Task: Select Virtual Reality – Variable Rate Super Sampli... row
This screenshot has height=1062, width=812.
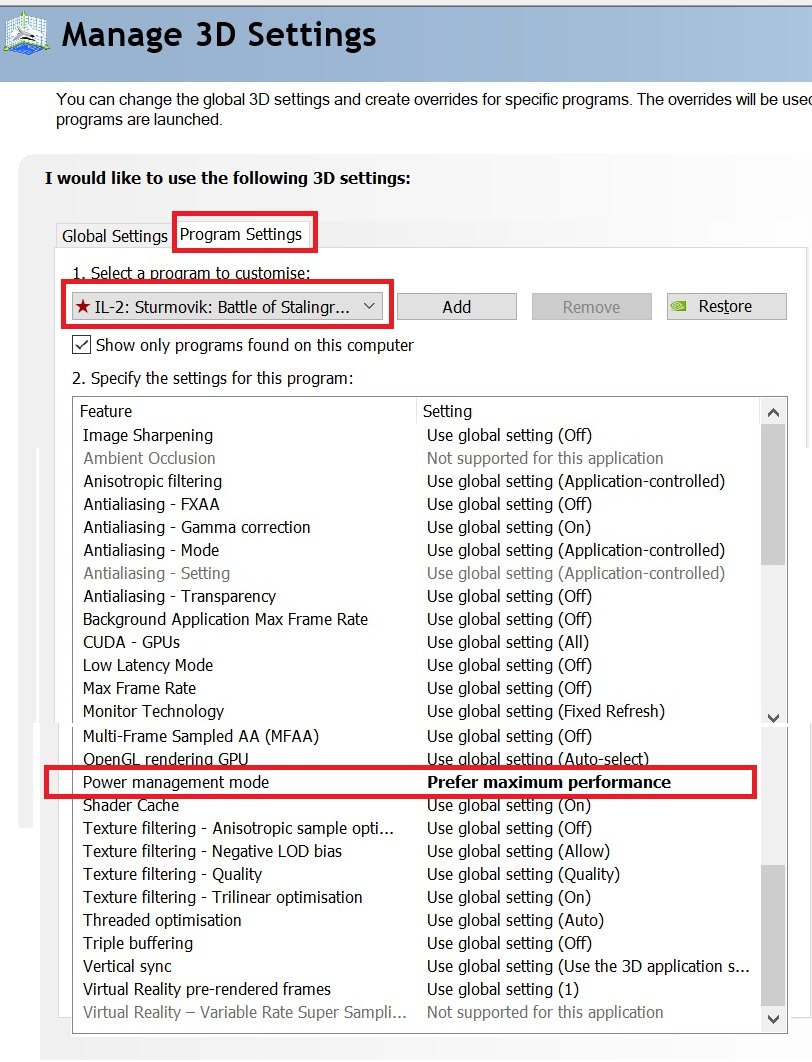Action: click(x=416, y=1013)
